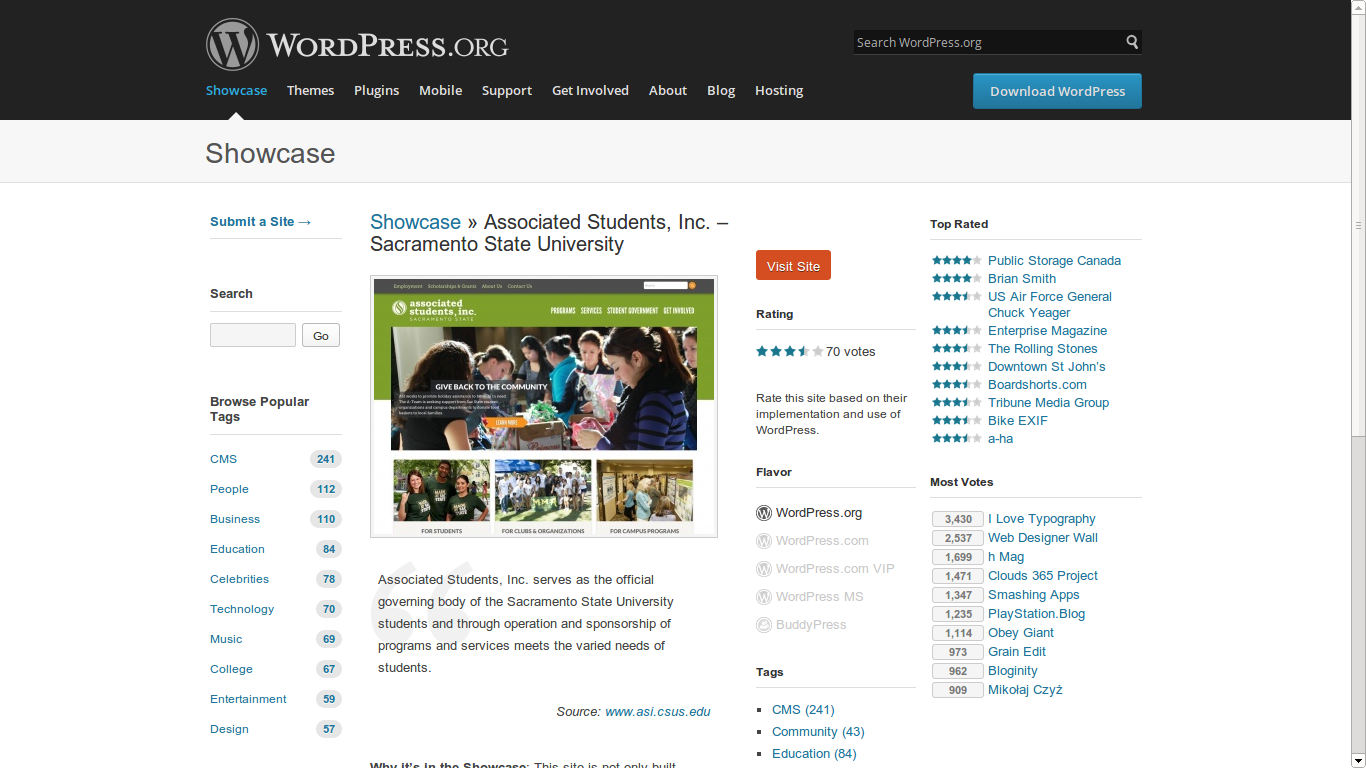Open the Smashing Apps link
This screenshot has width=1366, height=768.
click(1034, 595)
